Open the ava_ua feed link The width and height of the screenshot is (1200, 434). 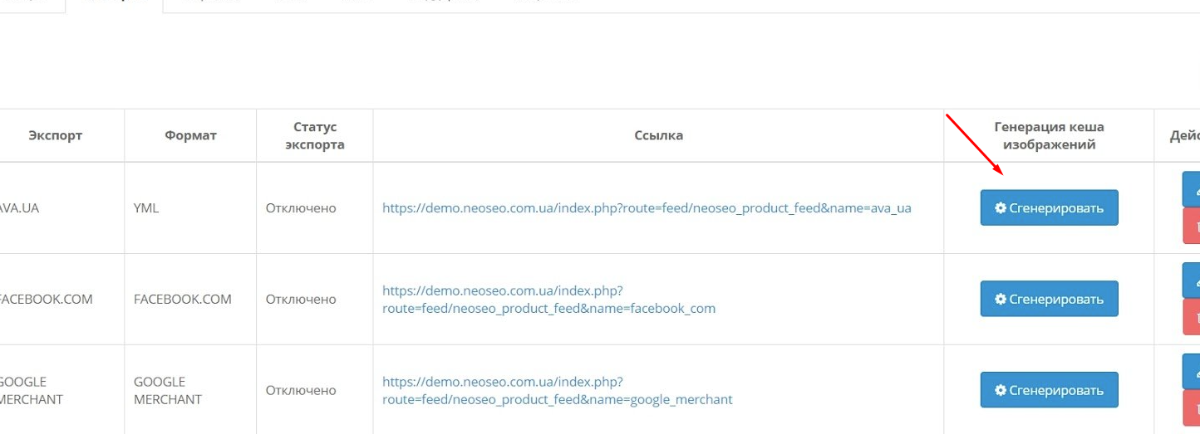(647, 208)
